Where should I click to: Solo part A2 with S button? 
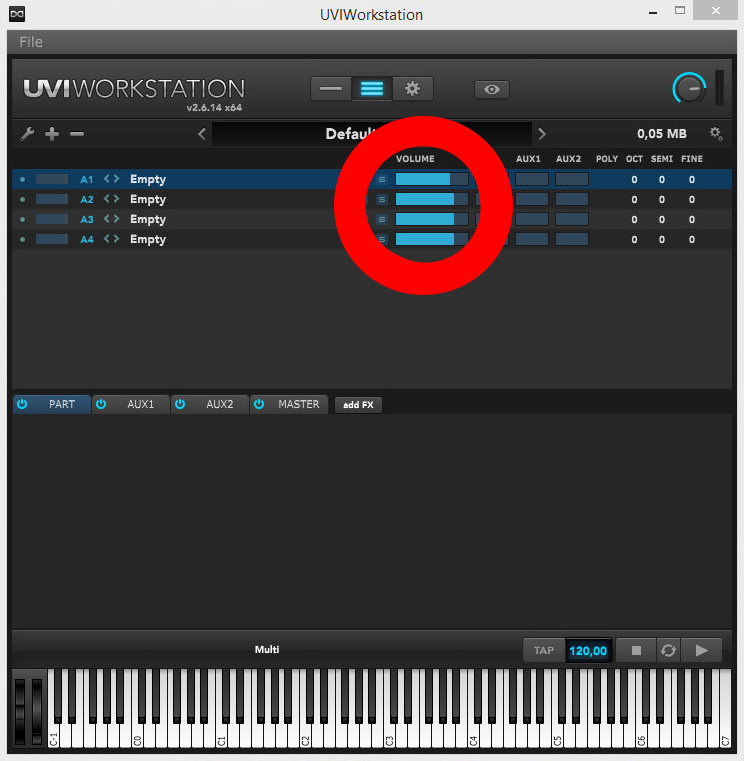[x=382, y=199]
